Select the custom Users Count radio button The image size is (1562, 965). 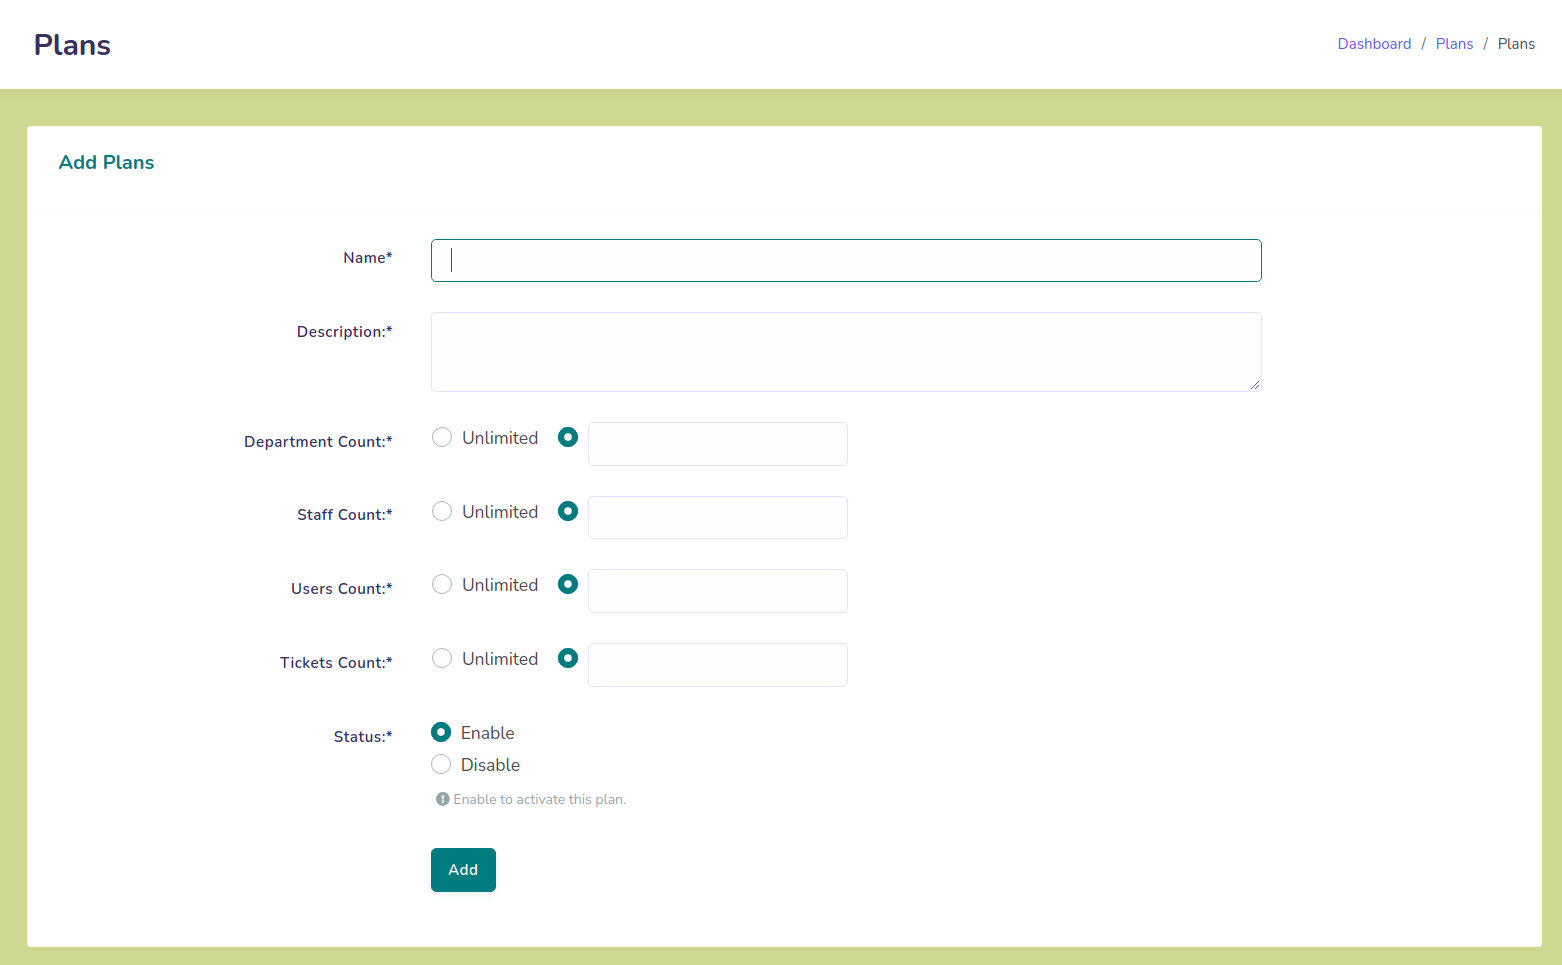click(568, 585)
